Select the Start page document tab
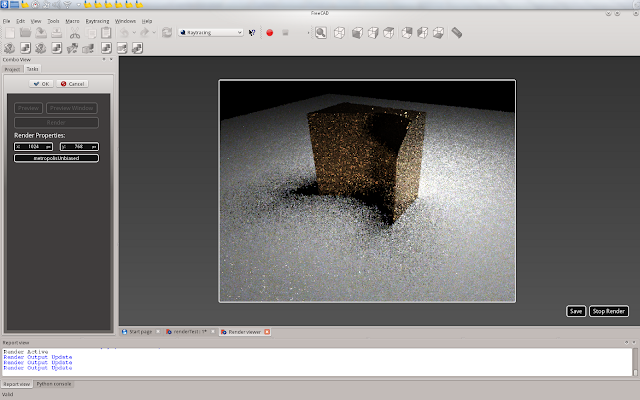Screen dimensions: 640x400 point(140,331)
